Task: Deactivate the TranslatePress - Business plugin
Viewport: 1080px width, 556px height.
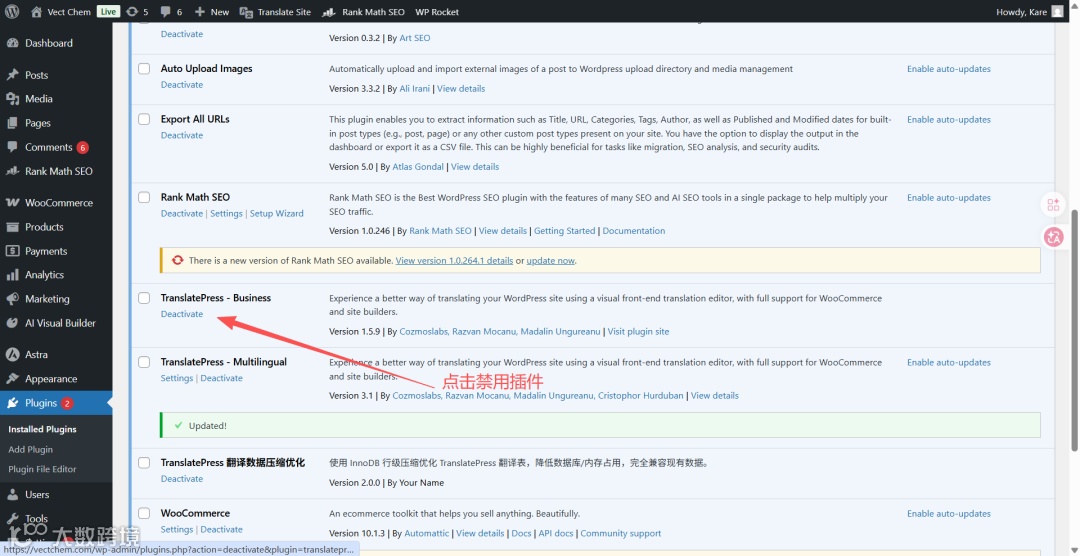Action: click(x=182, y=313)
